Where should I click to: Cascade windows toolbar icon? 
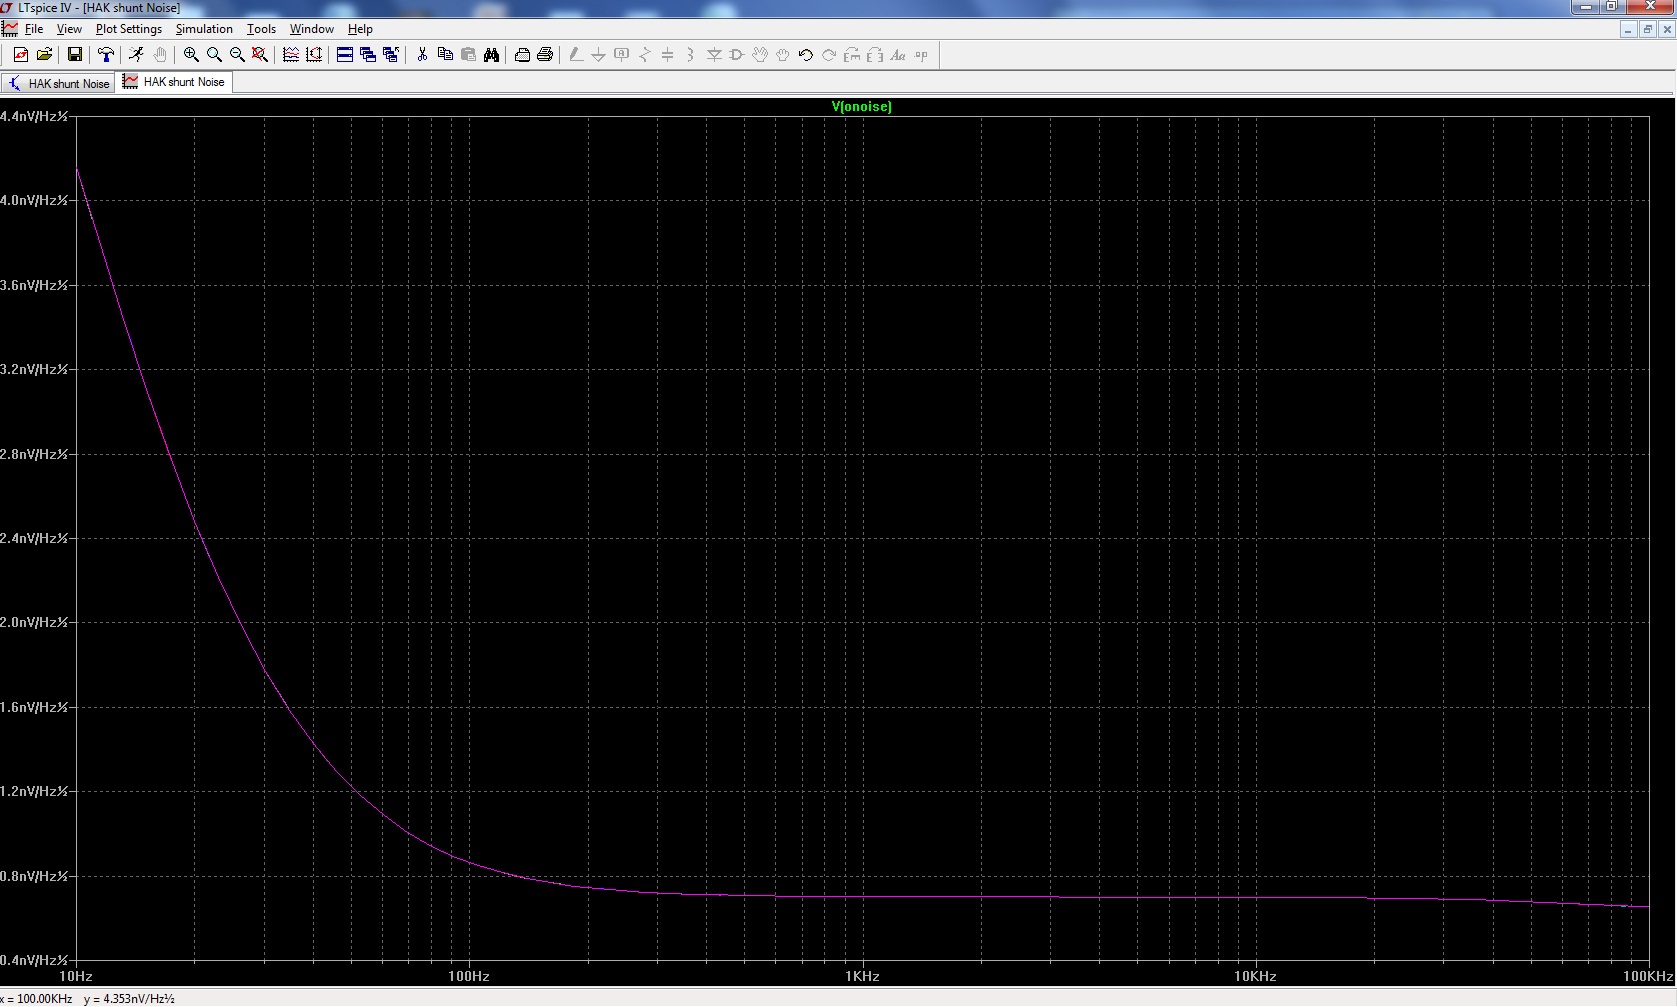(368, 55)
